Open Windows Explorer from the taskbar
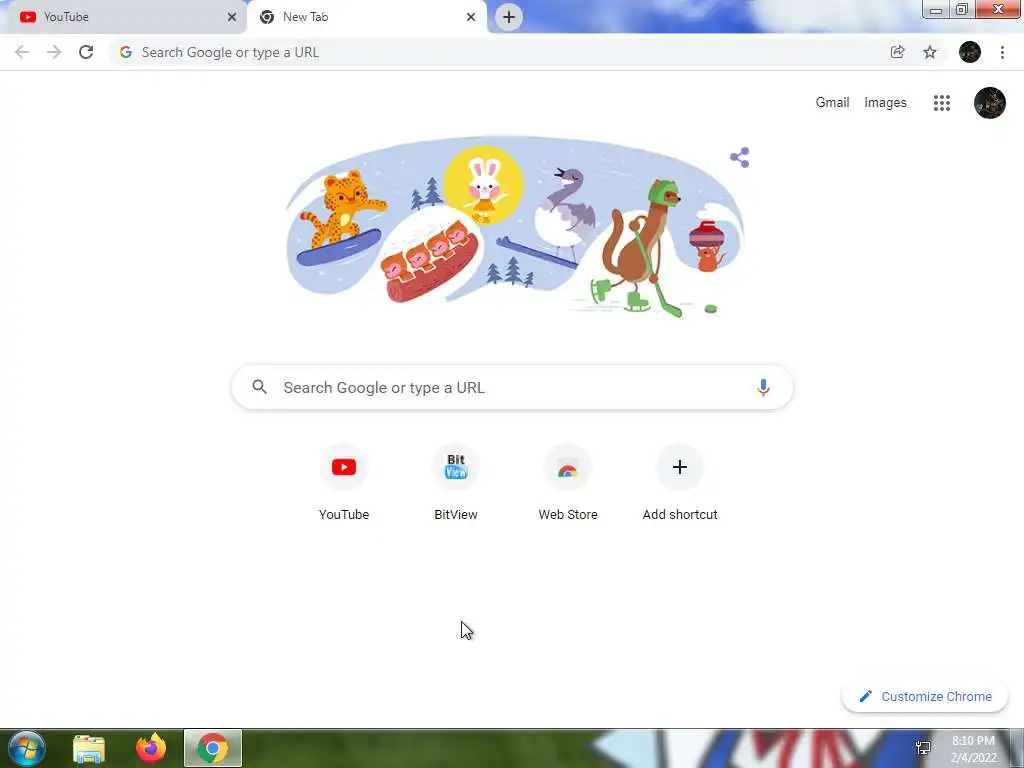Image resolution: width=1024 pixels, height=768 pixels. point(89,748)
